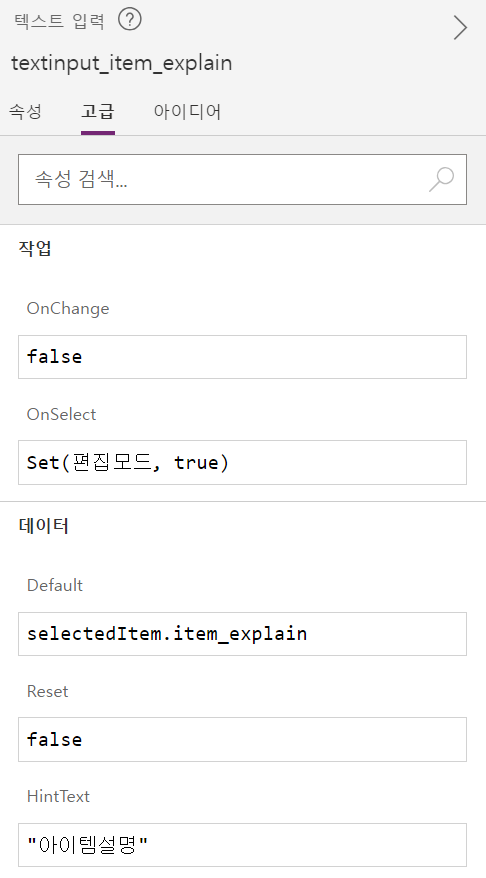Select the 고급 tab

(98, 111)
